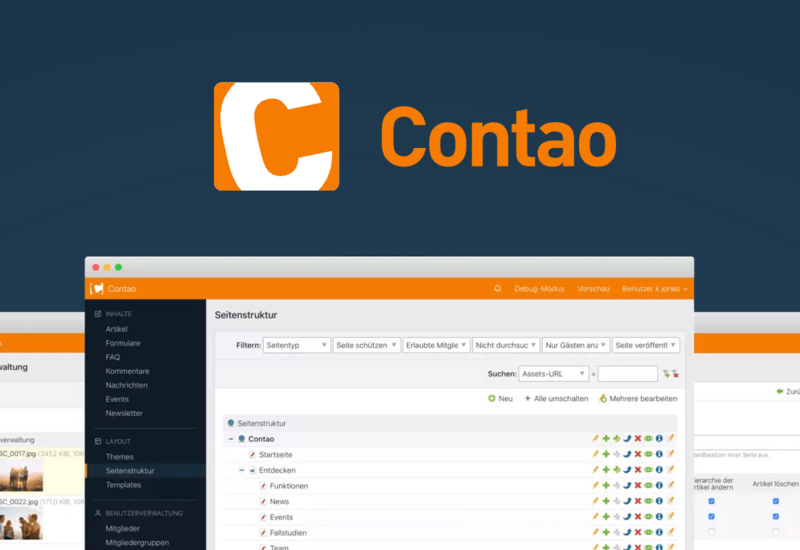
Task: Open the Seite schützen filter dropdown
Action: pos(366,345)
